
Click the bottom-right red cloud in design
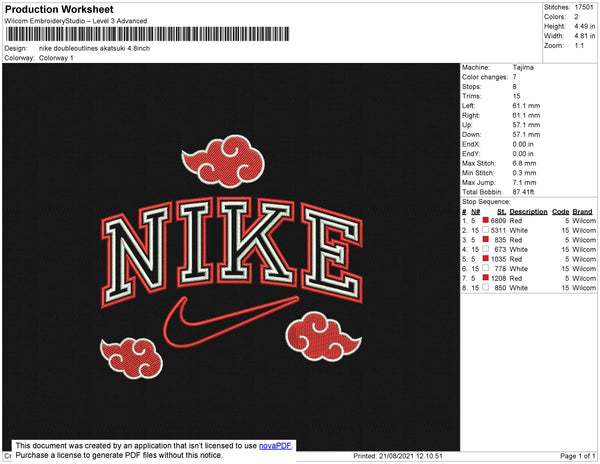(323, 336)
